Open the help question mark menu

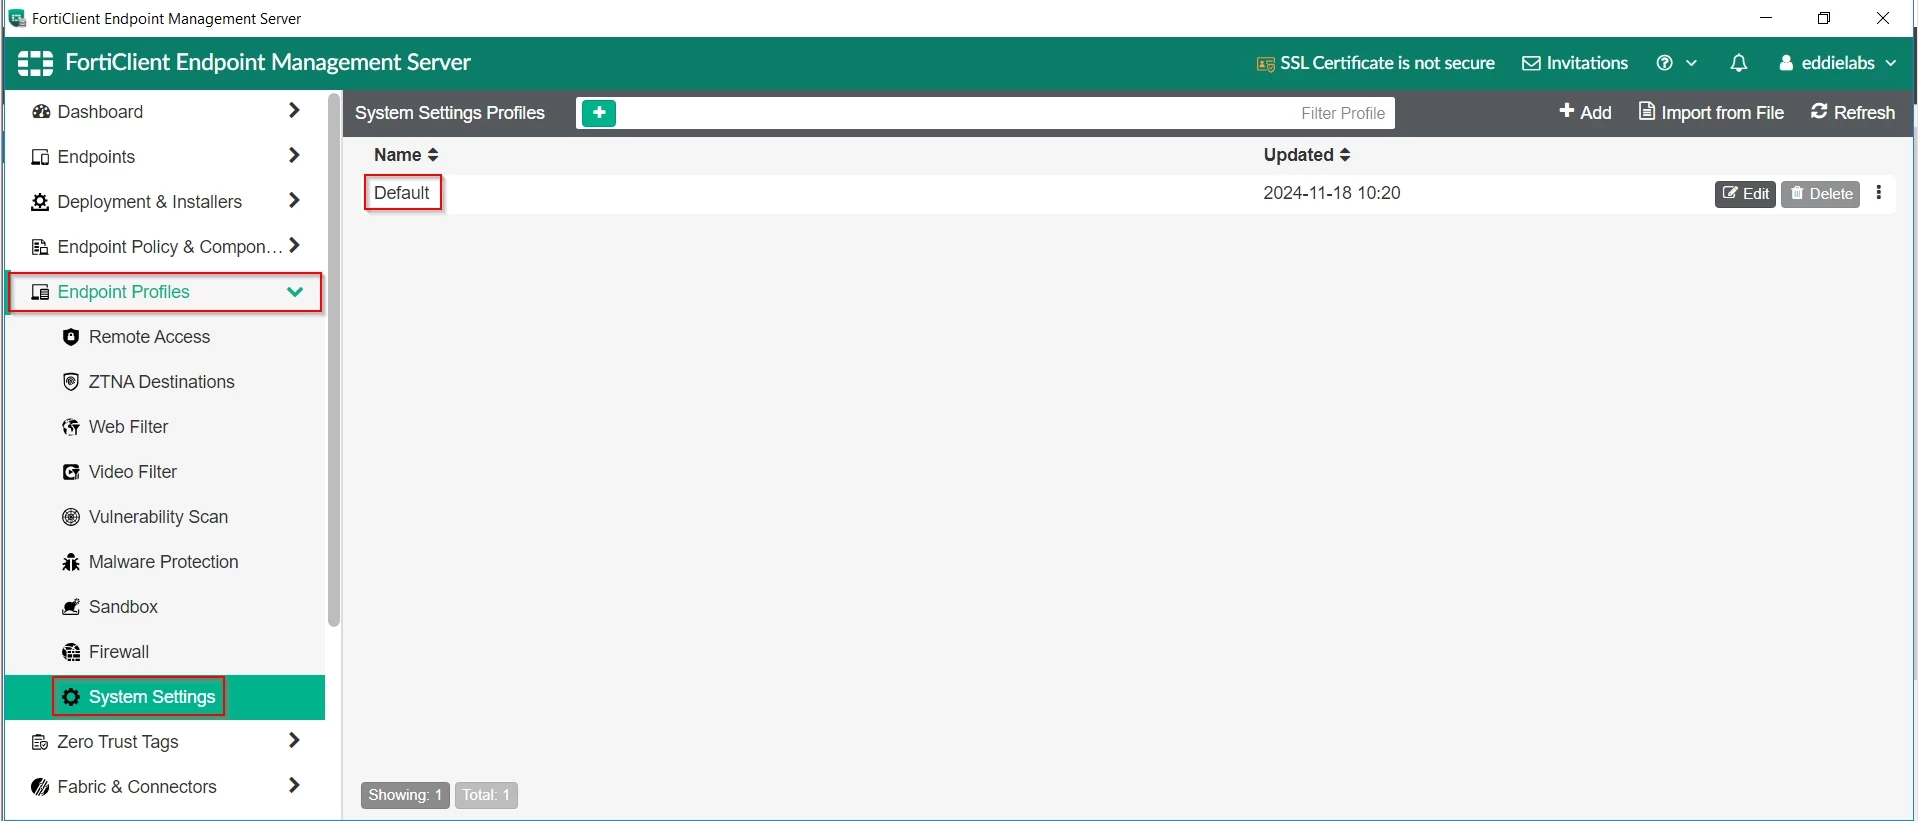pos(1677,63)
